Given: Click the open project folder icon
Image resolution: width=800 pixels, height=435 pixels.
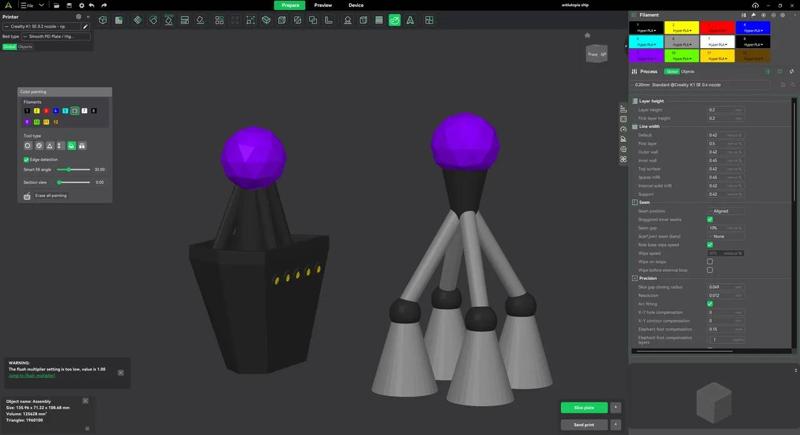Looking at the screenshot, I should [57, 5].
